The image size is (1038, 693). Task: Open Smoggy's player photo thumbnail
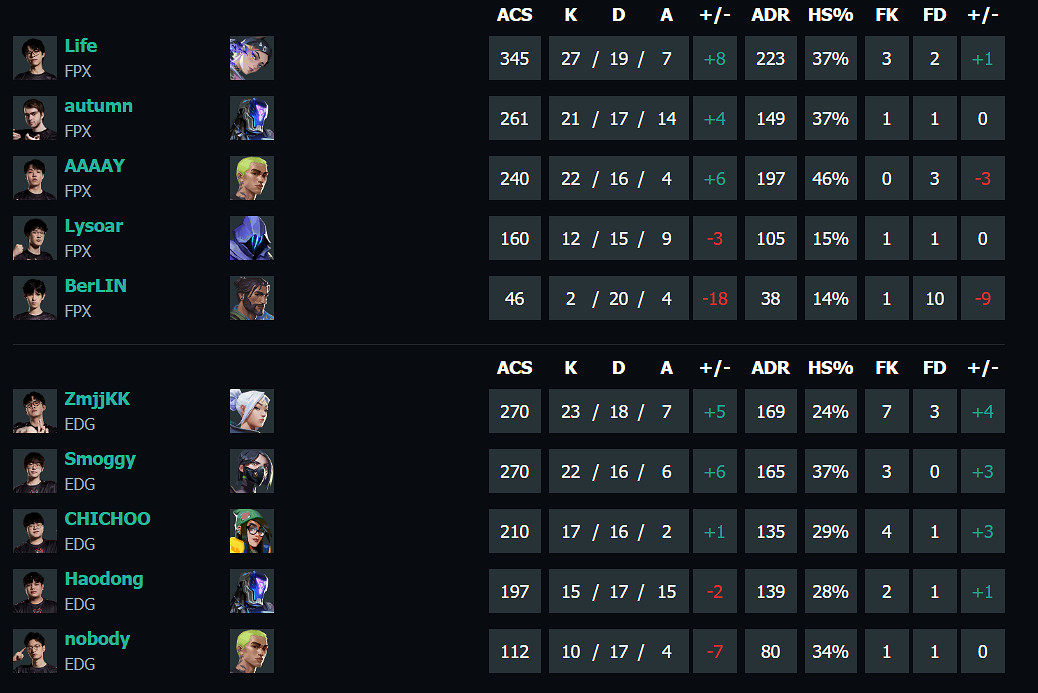35,471
